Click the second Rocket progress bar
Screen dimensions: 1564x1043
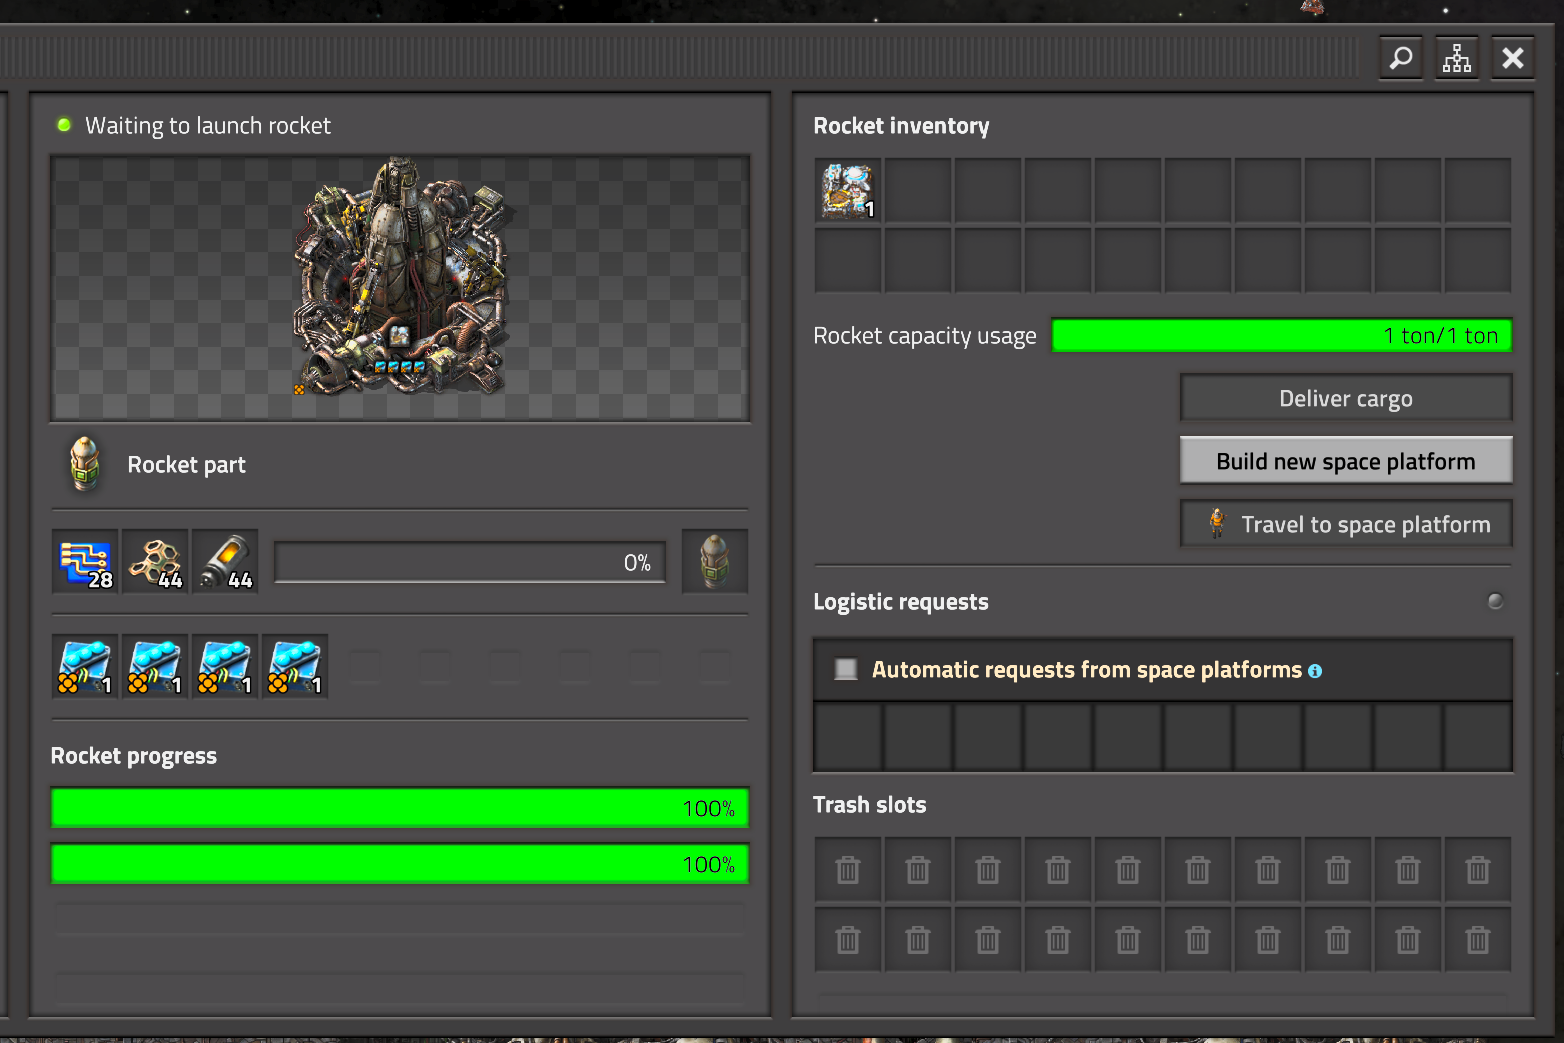click(x=400, y=864)
